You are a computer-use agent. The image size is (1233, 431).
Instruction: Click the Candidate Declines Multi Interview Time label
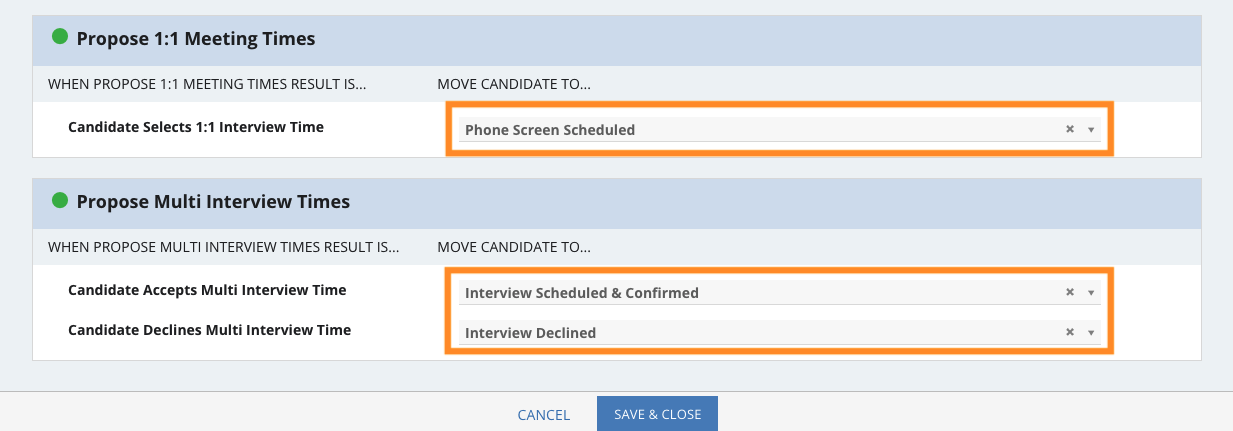pos(209,329)
